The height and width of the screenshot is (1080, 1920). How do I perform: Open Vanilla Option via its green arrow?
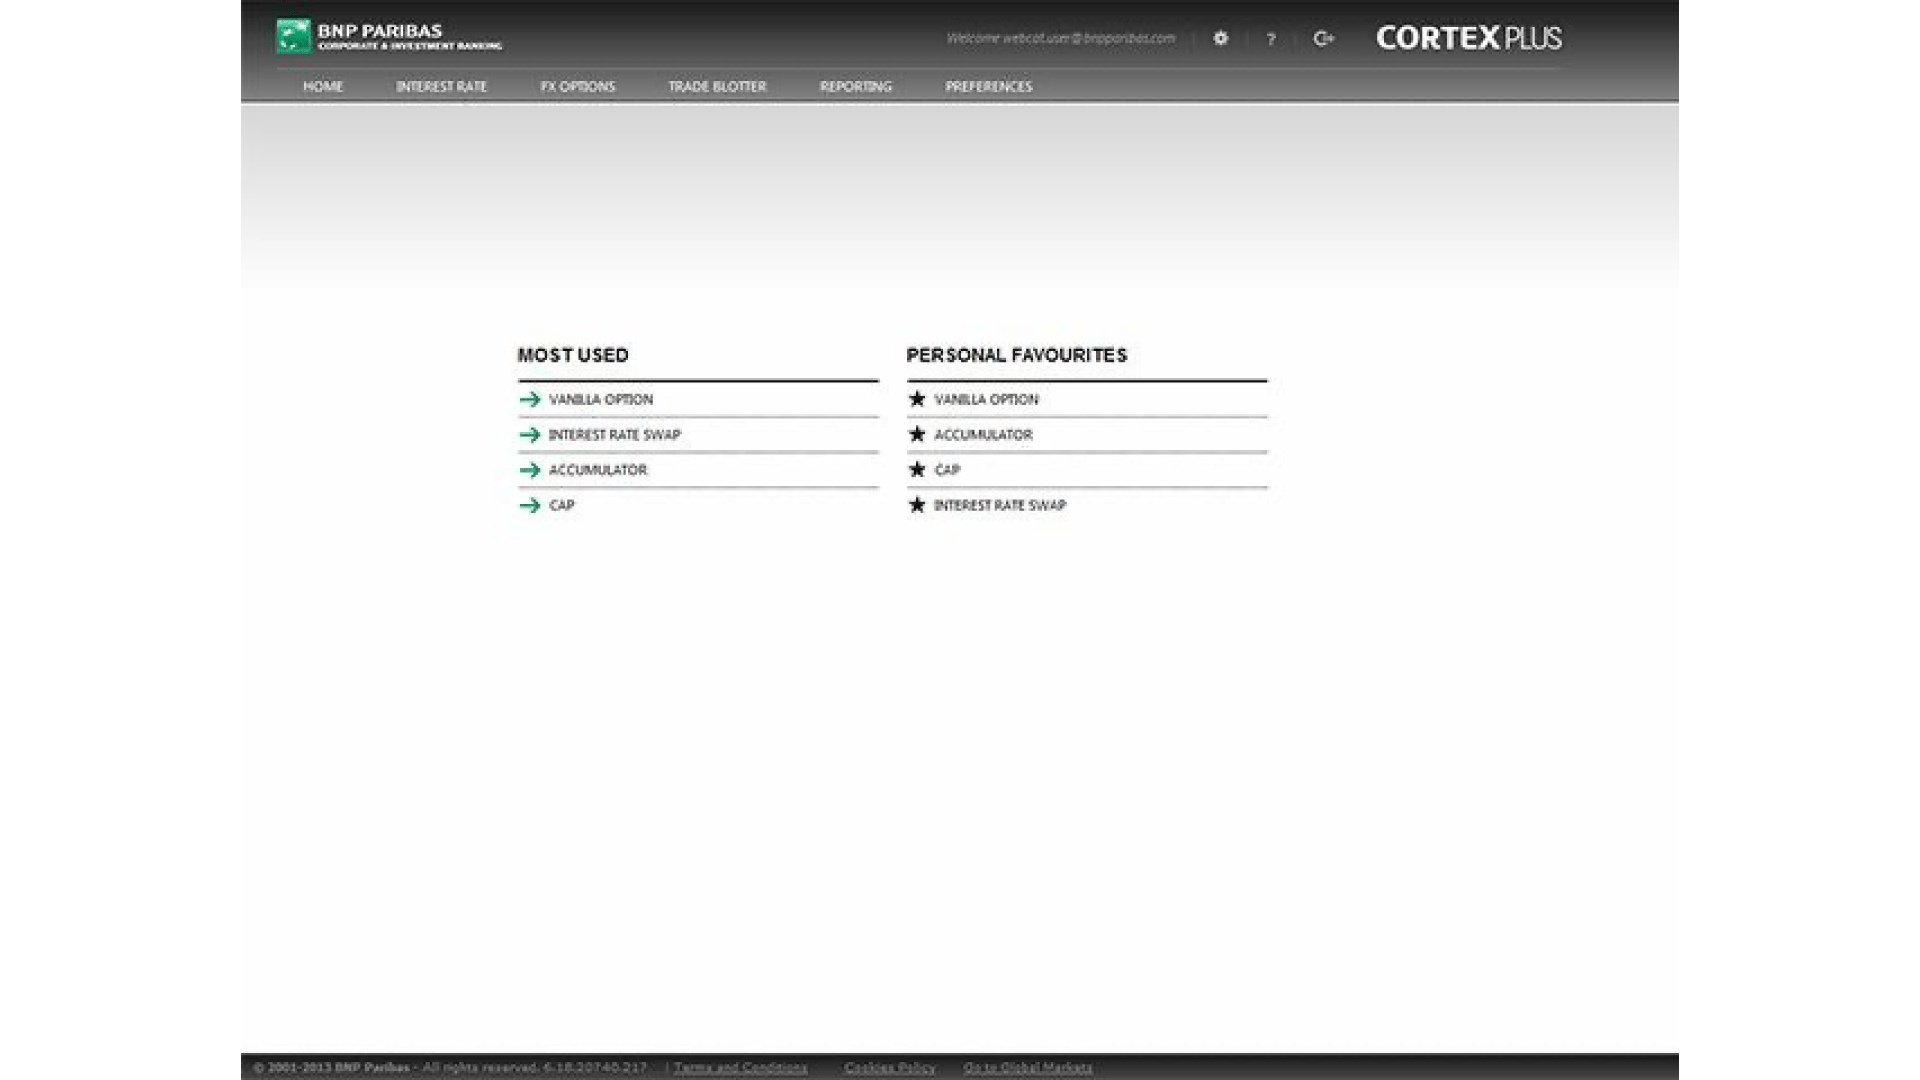pyautogui.click(x=529, y=399)
